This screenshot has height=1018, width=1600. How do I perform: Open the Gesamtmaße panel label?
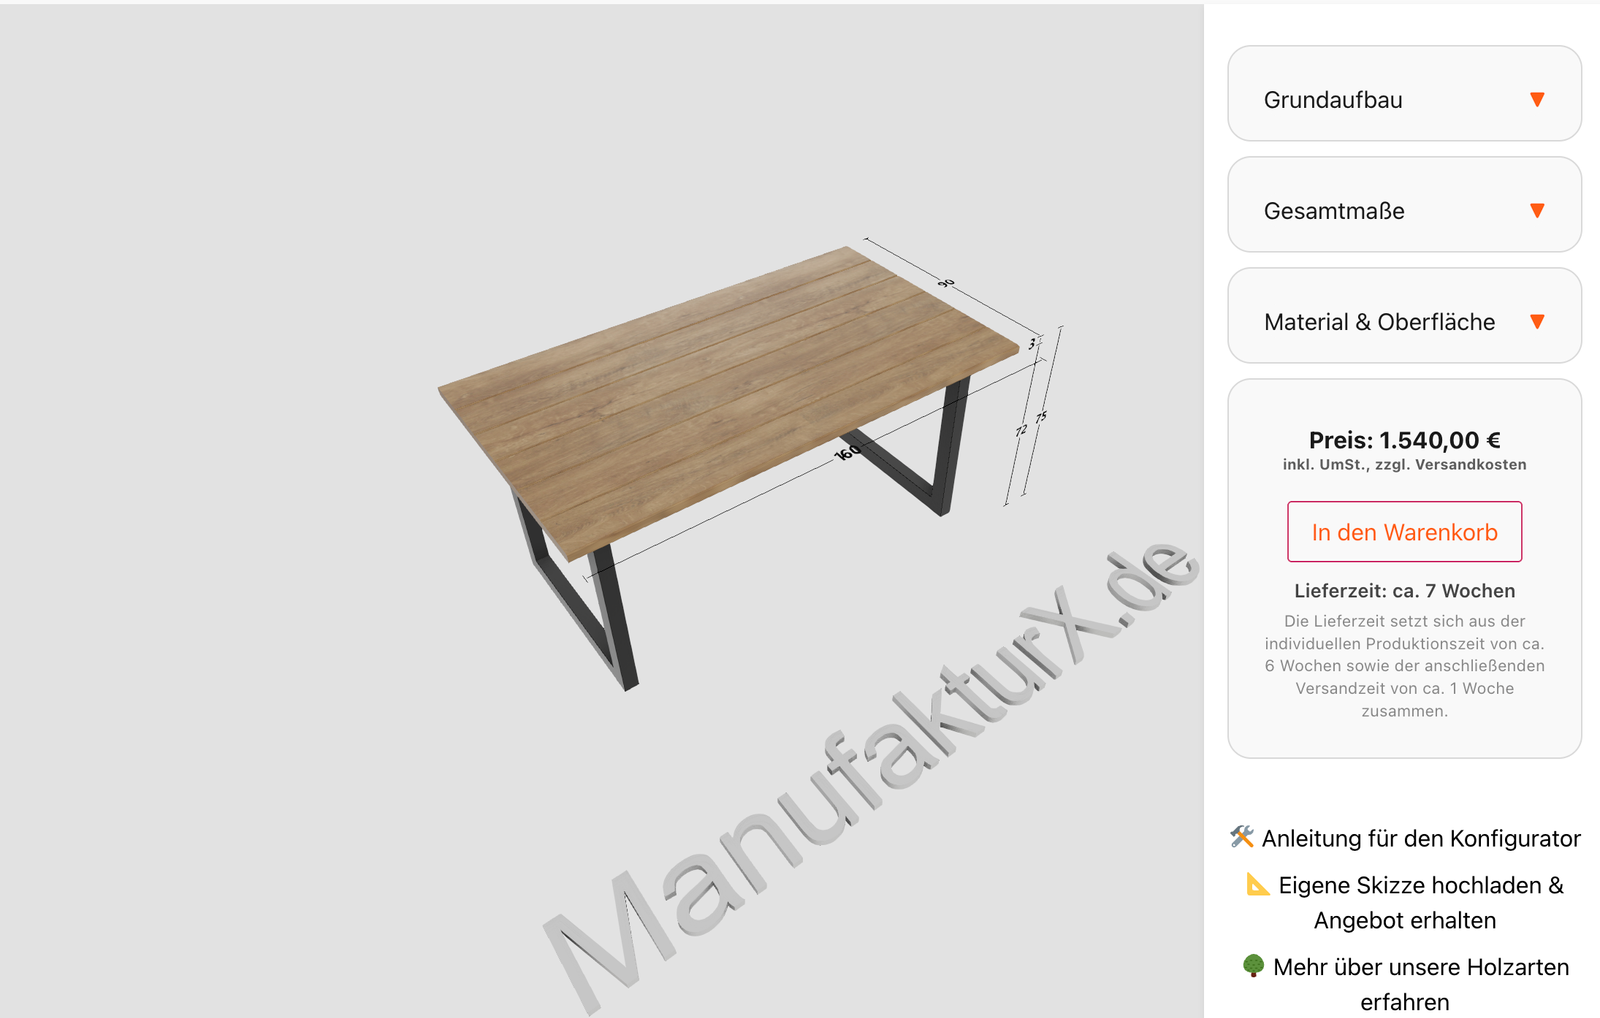pyautogui.click(x=1334, y=211)
